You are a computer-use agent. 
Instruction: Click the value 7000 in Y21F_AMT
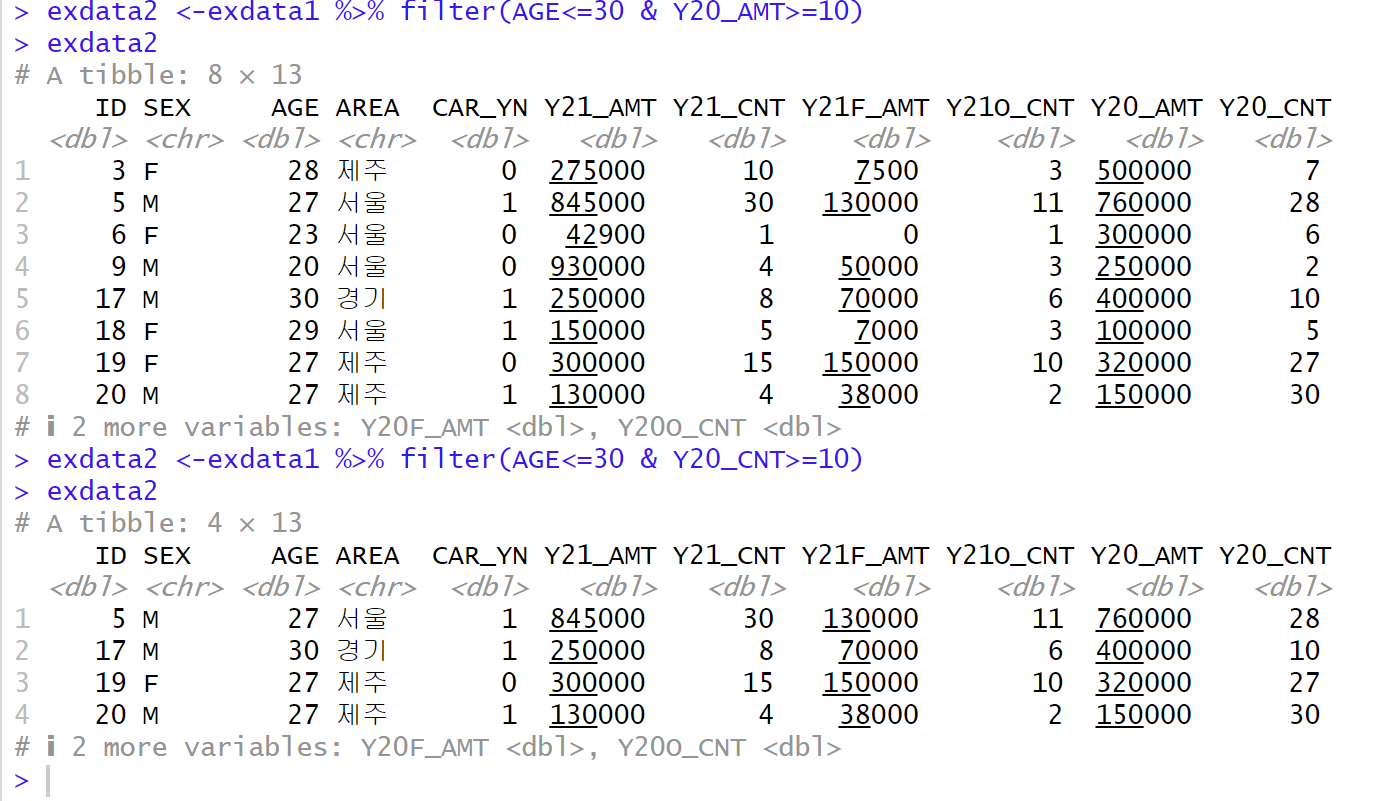click(886, 331)
